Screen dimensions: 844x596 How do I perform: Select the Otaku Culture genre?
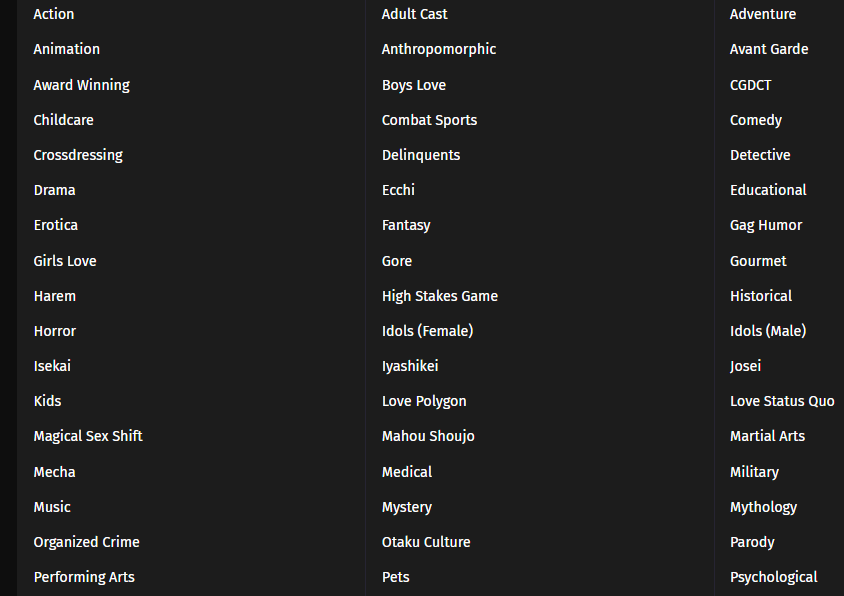[426, 542]
